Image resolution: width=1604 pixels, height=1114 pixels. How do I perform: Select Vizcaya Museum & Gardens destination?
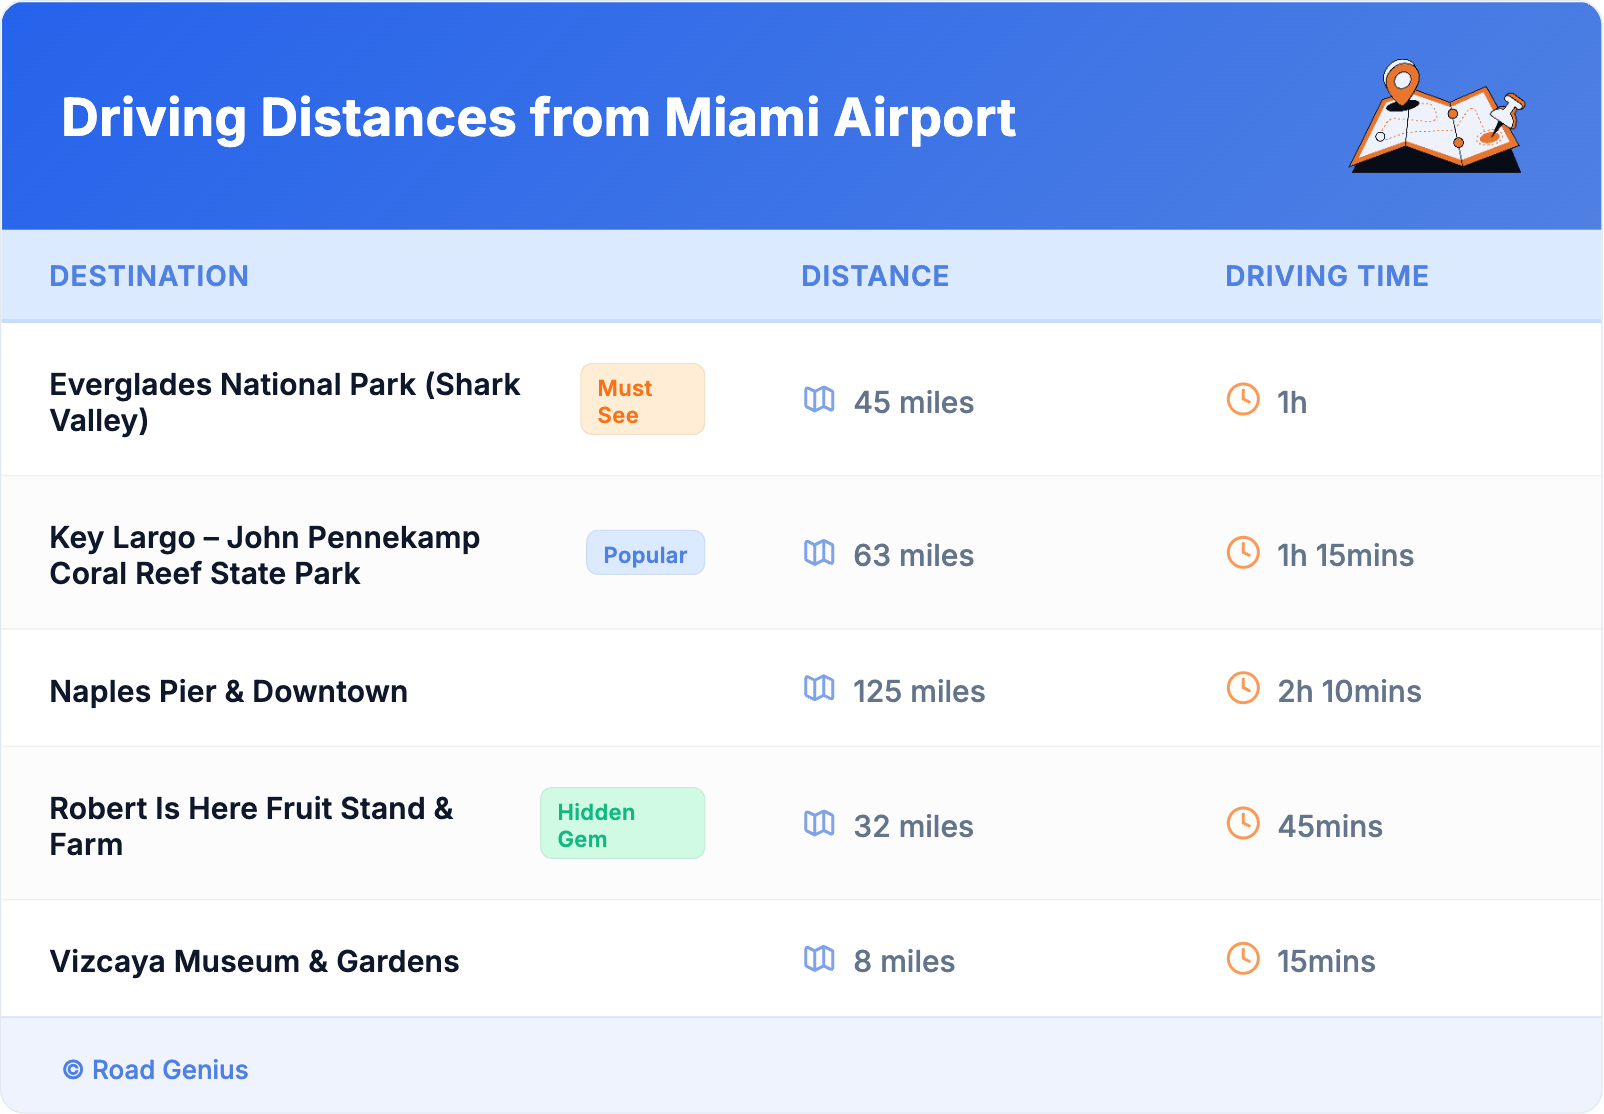coord(254,961)
